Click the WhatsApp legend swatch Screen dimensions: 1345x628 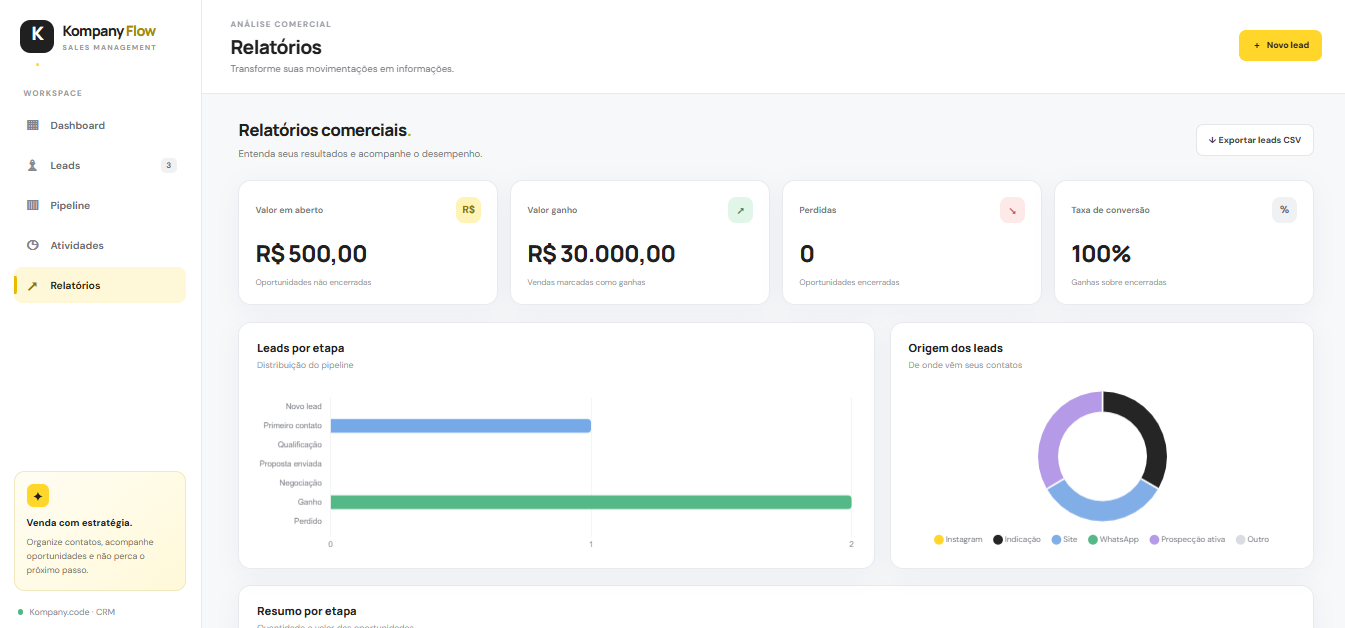coord(1093,540)
